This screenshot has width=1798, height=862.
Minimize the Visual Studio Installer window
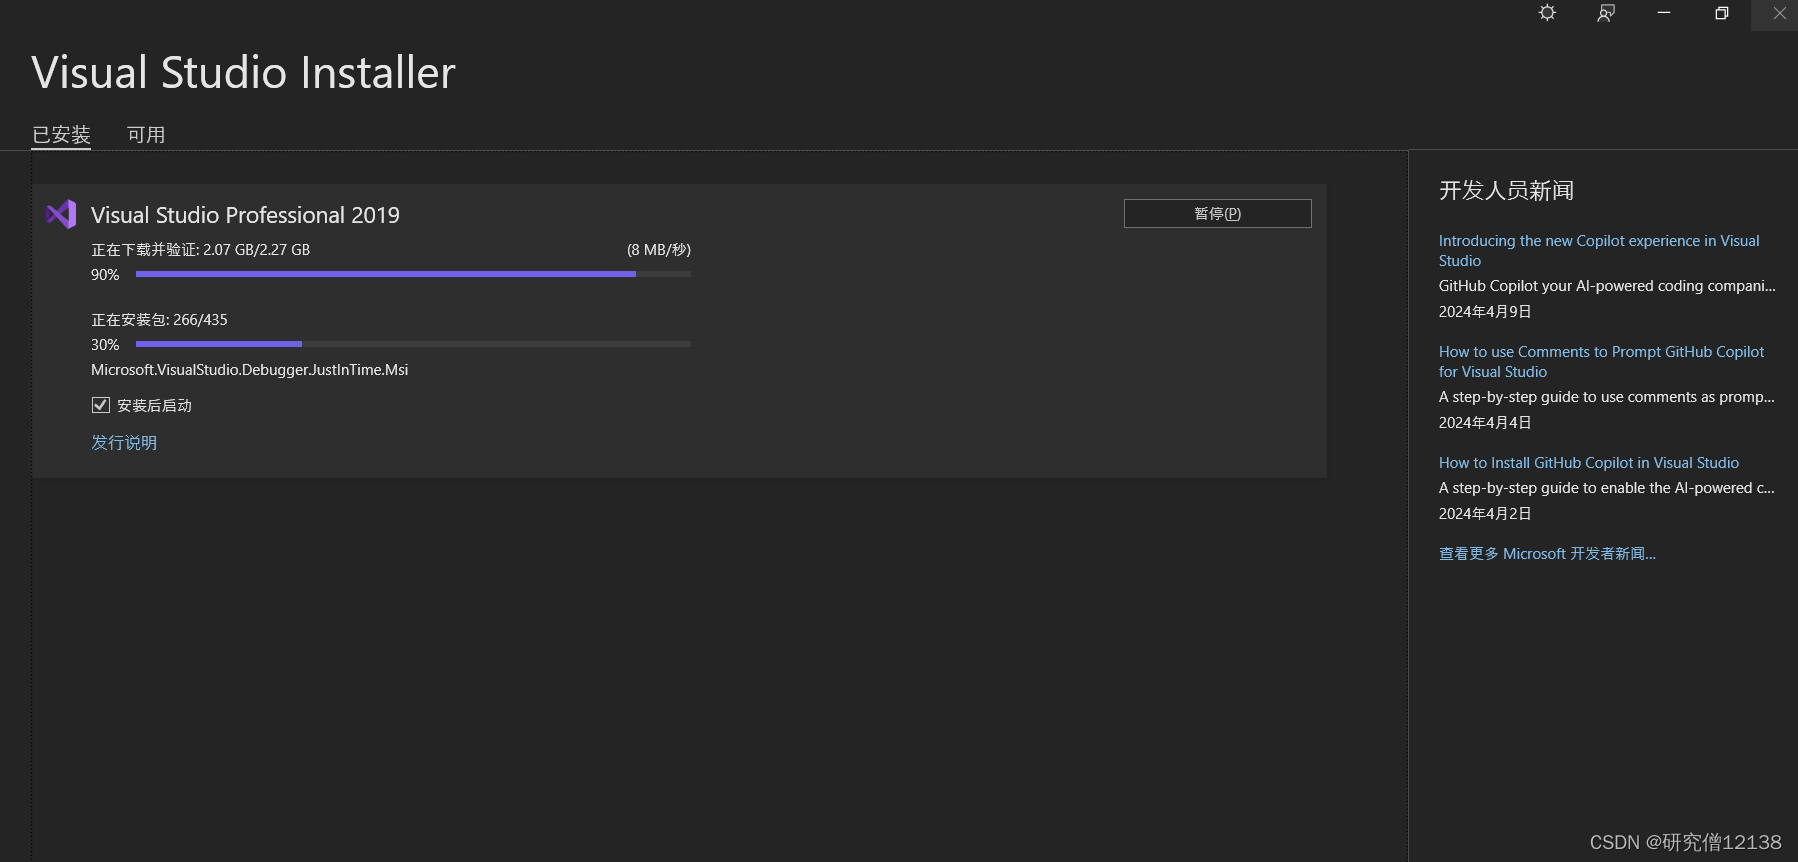(1664, 13)
